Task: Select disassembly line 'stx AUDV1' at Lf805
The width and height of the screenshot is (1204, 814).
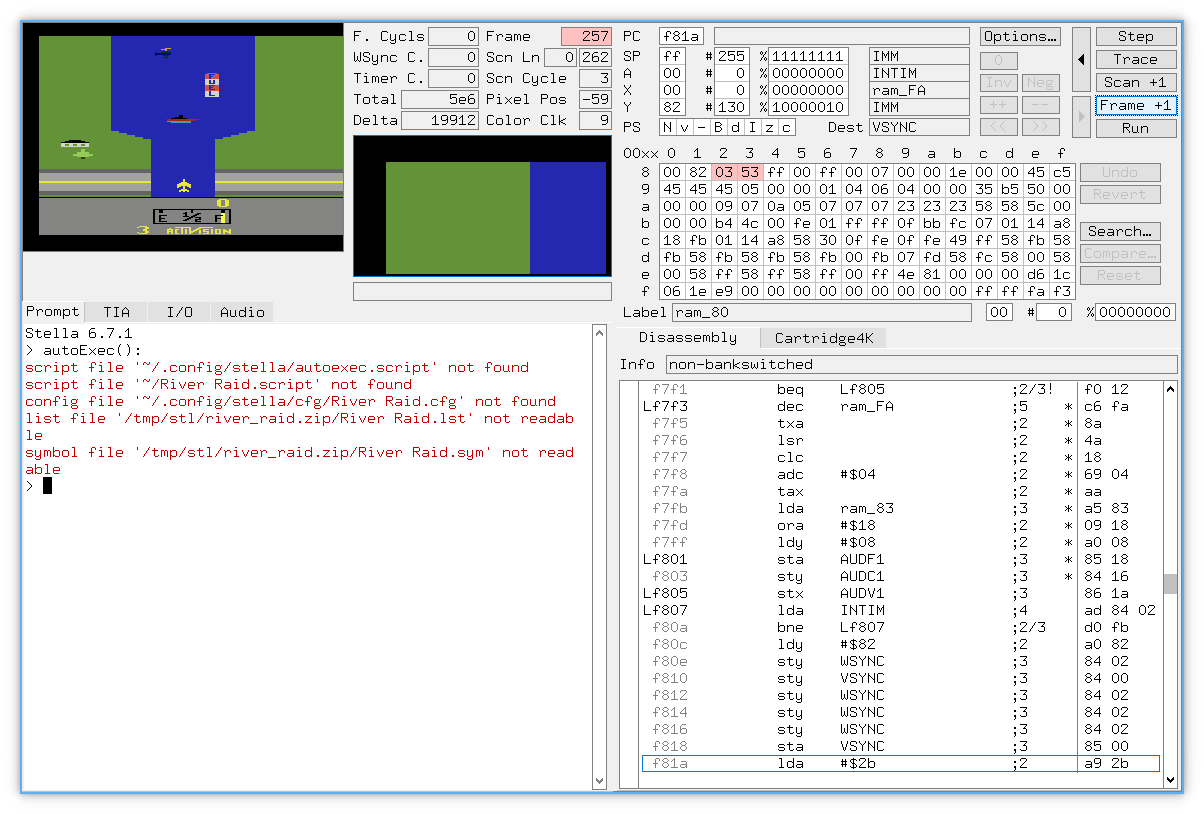Action: [x=900, y=593]
